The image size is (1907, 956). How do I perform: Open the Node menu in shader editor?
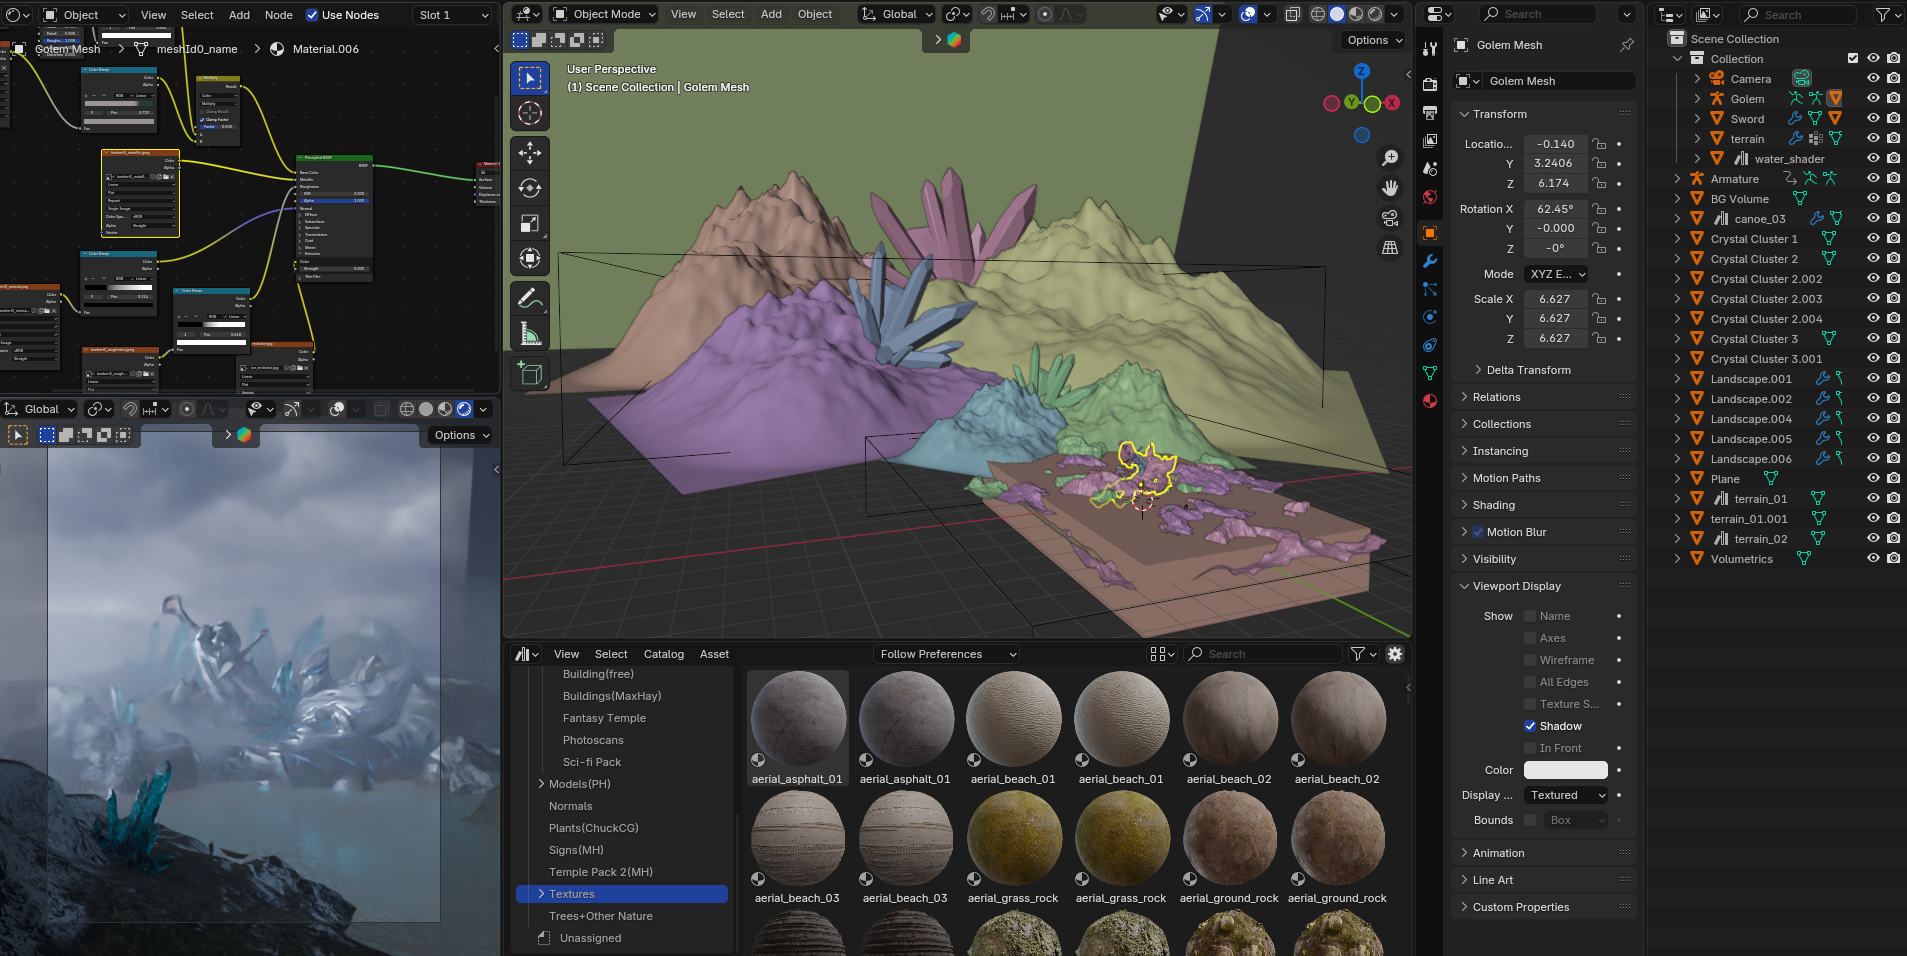278,15
